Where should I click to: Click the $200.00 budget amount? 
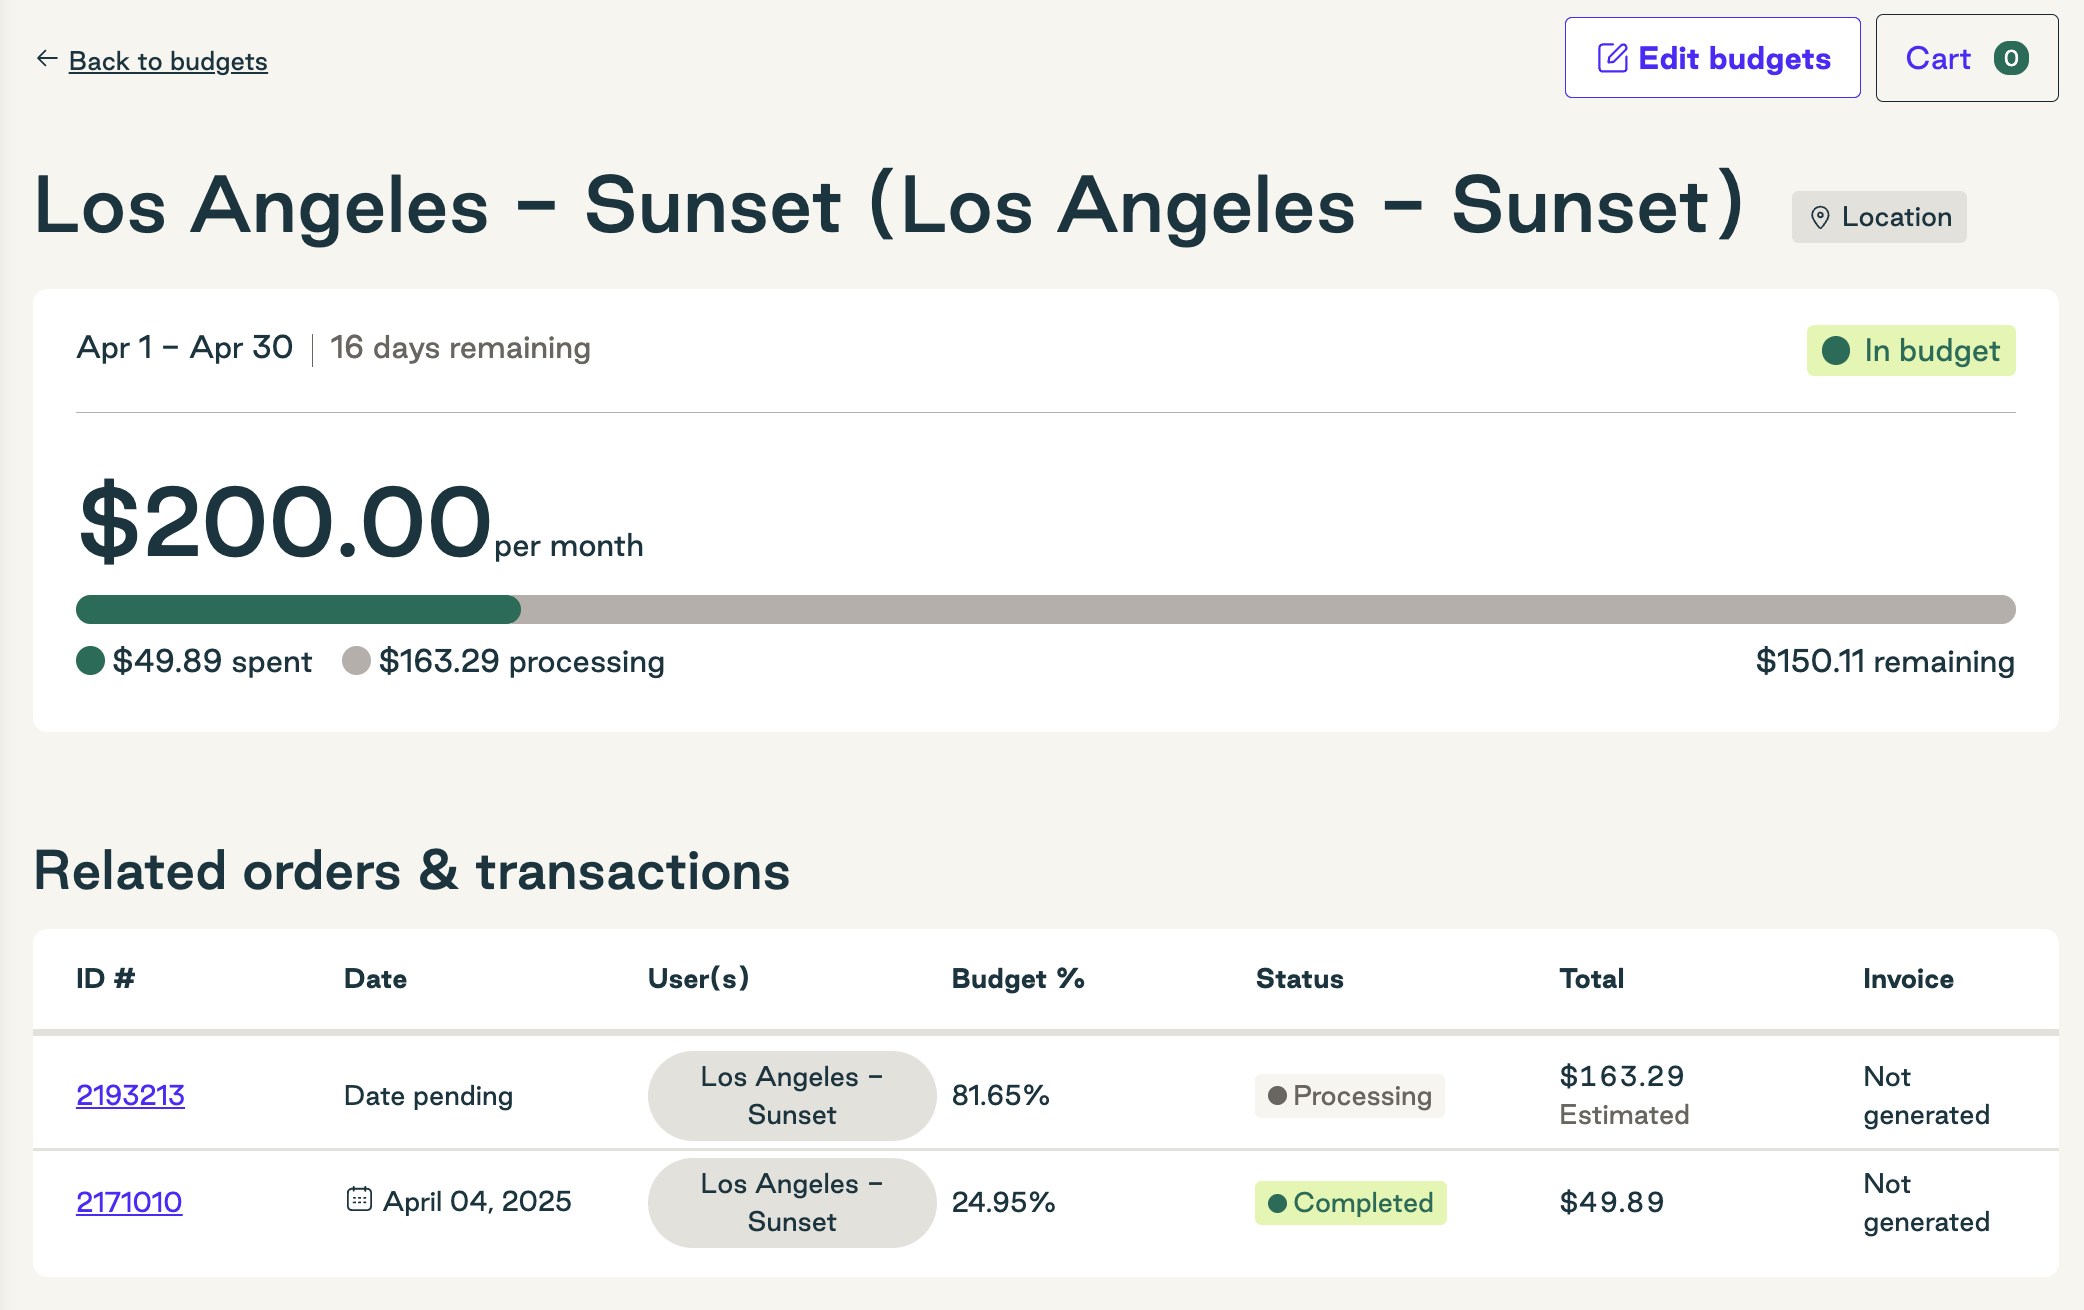pyautogui.click(x=284, y=521)
